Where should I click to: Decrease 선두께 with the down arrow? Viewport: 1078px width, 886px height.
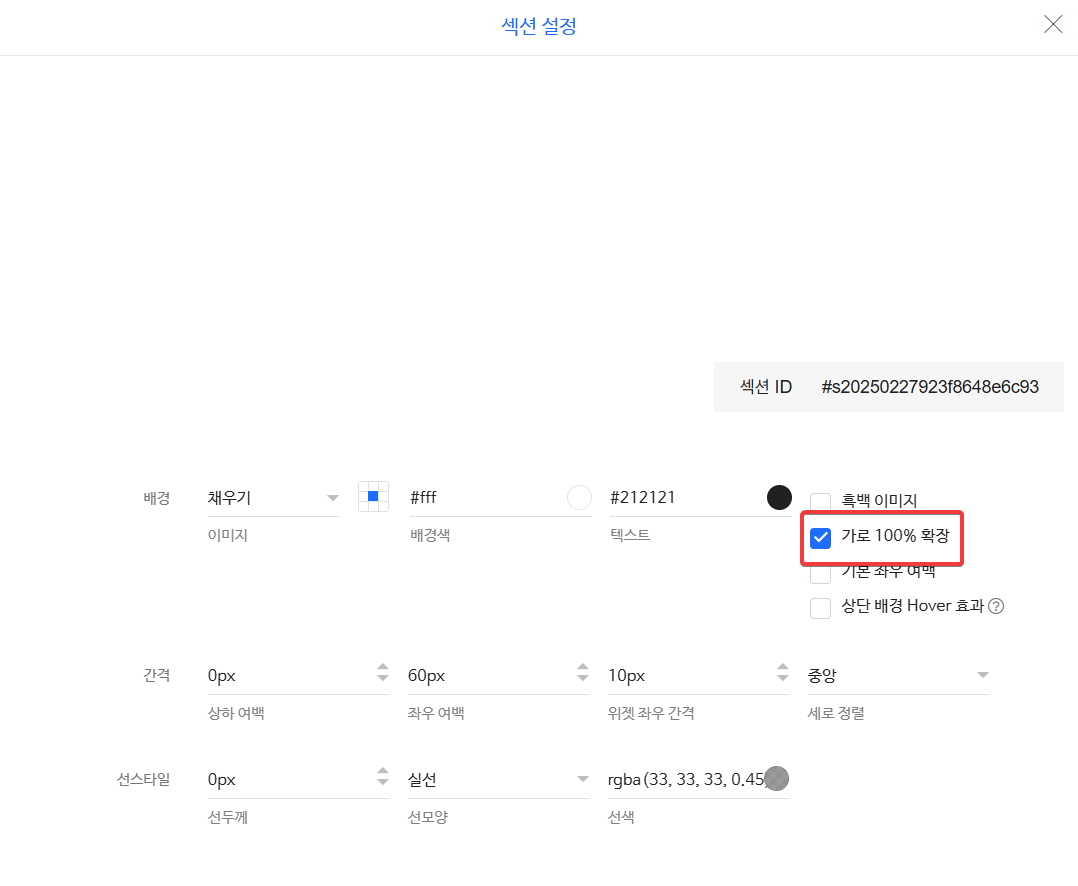pos(382,785)
